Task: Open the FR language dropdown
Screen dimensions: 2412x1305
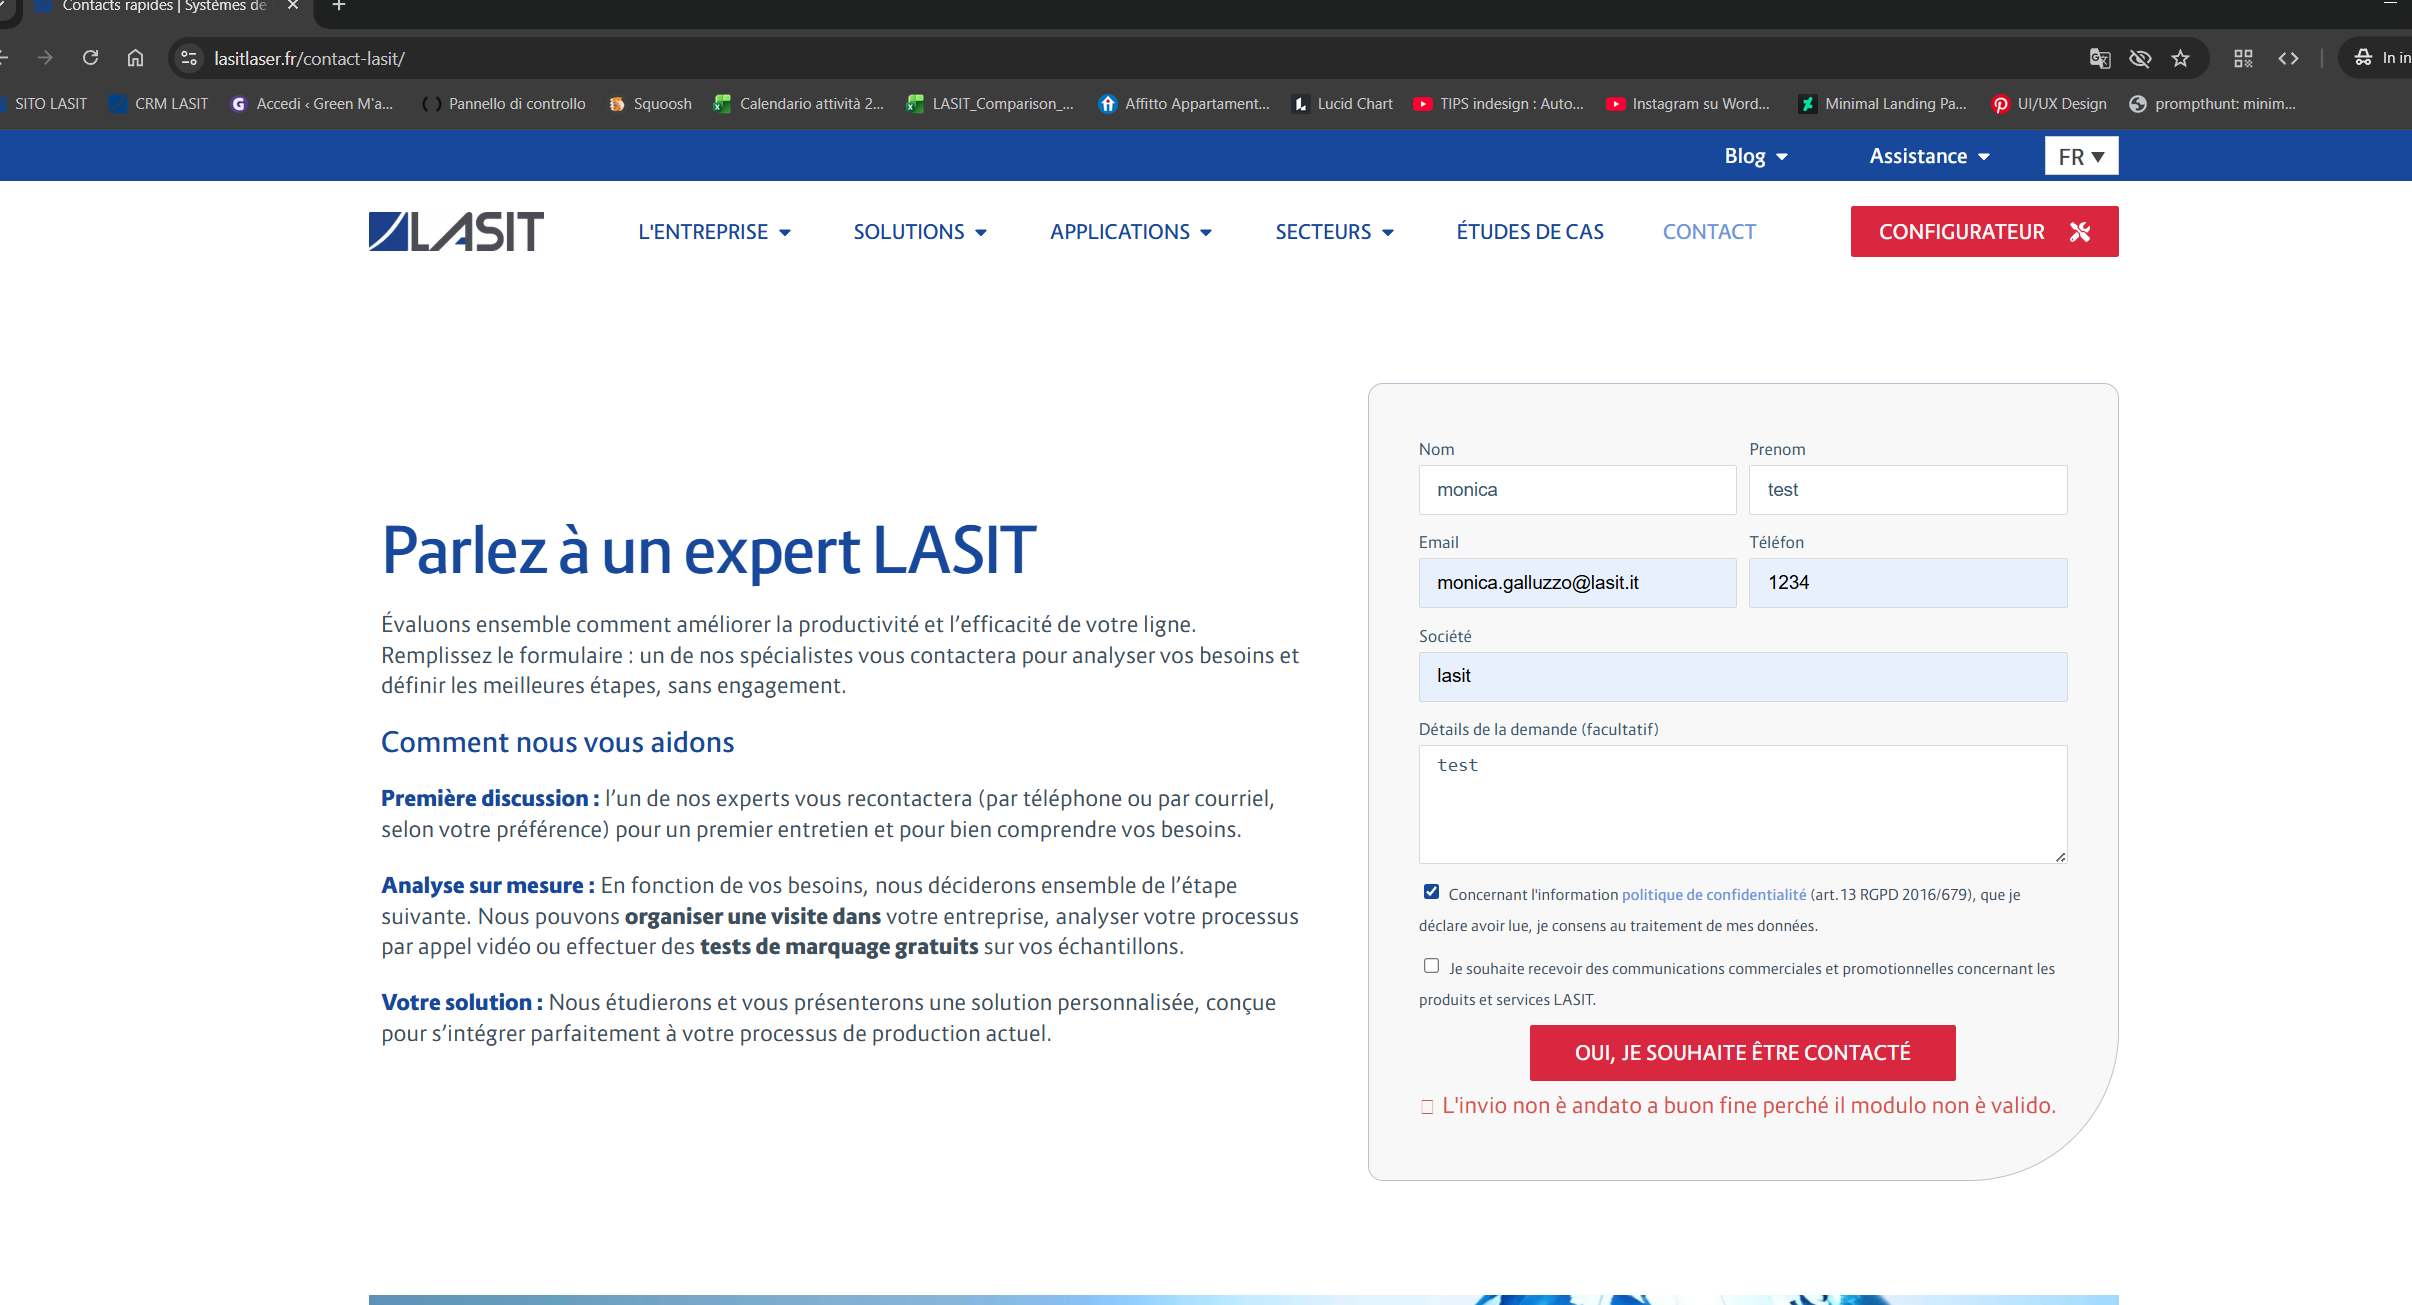Action: [2081, 156]
